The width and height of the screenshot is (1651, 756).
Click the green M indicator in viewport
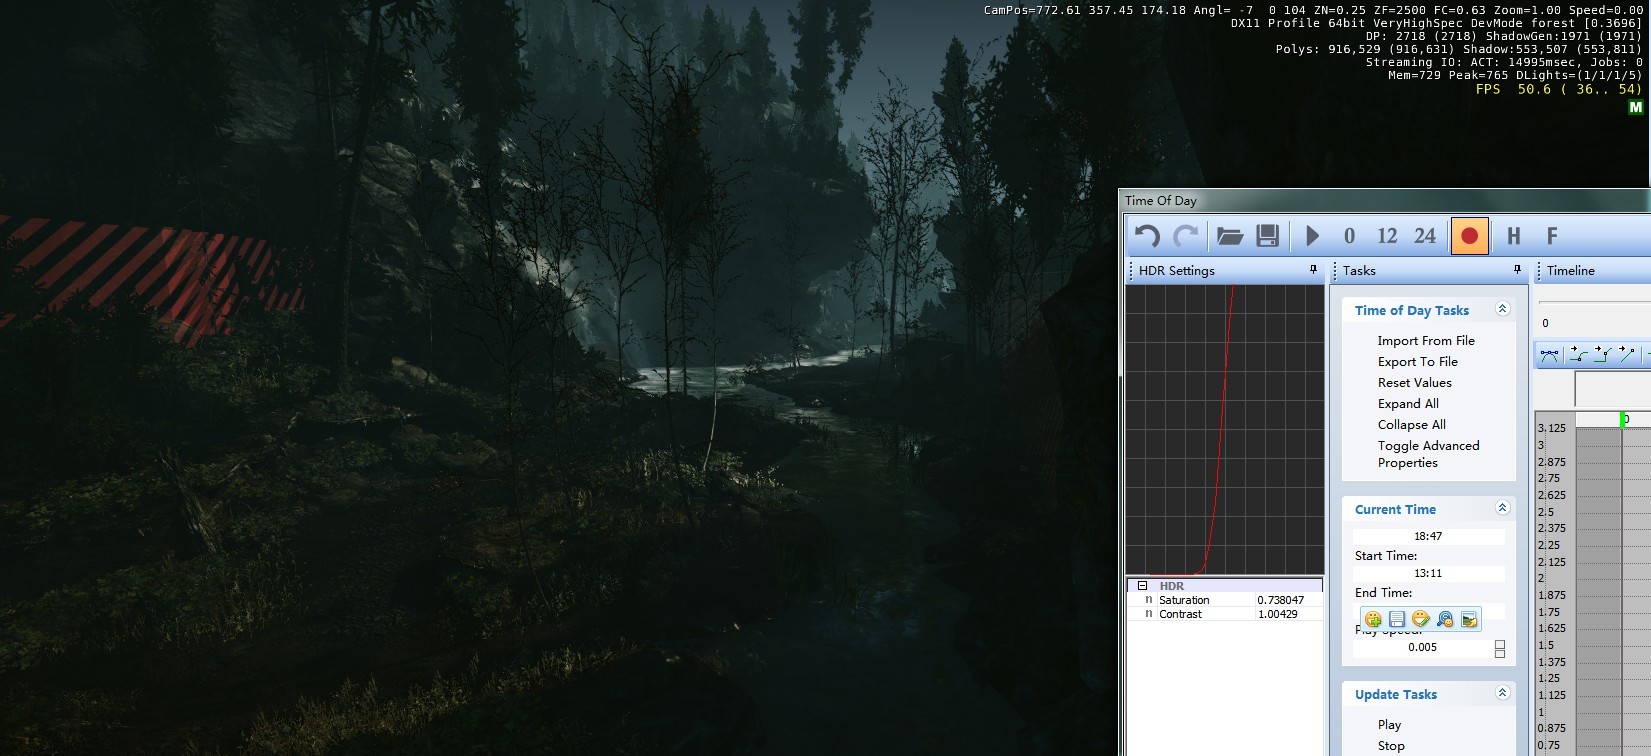pos(1635,107)
